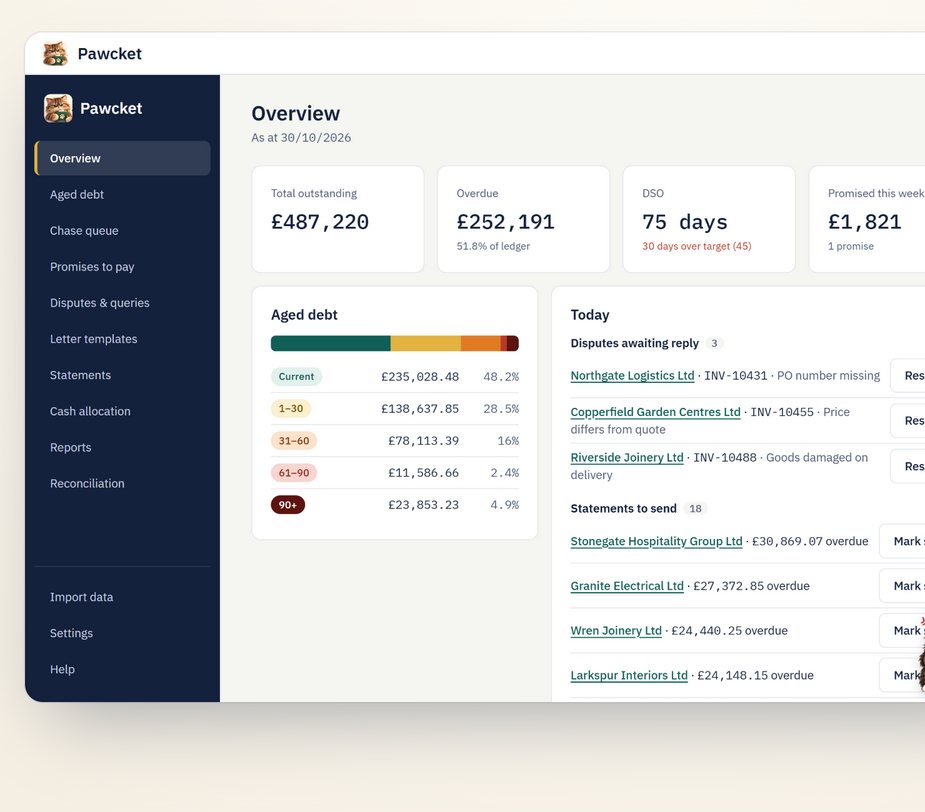This screenshot has height=812, width=925.
Task: Click the yellow 1–30 segment of aged debt bar
Action: point(425,343)
